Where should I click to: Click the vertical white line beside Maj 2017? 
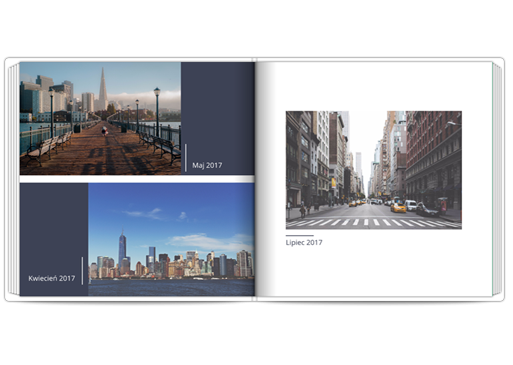pyautogui.click(x=186, y=158)
